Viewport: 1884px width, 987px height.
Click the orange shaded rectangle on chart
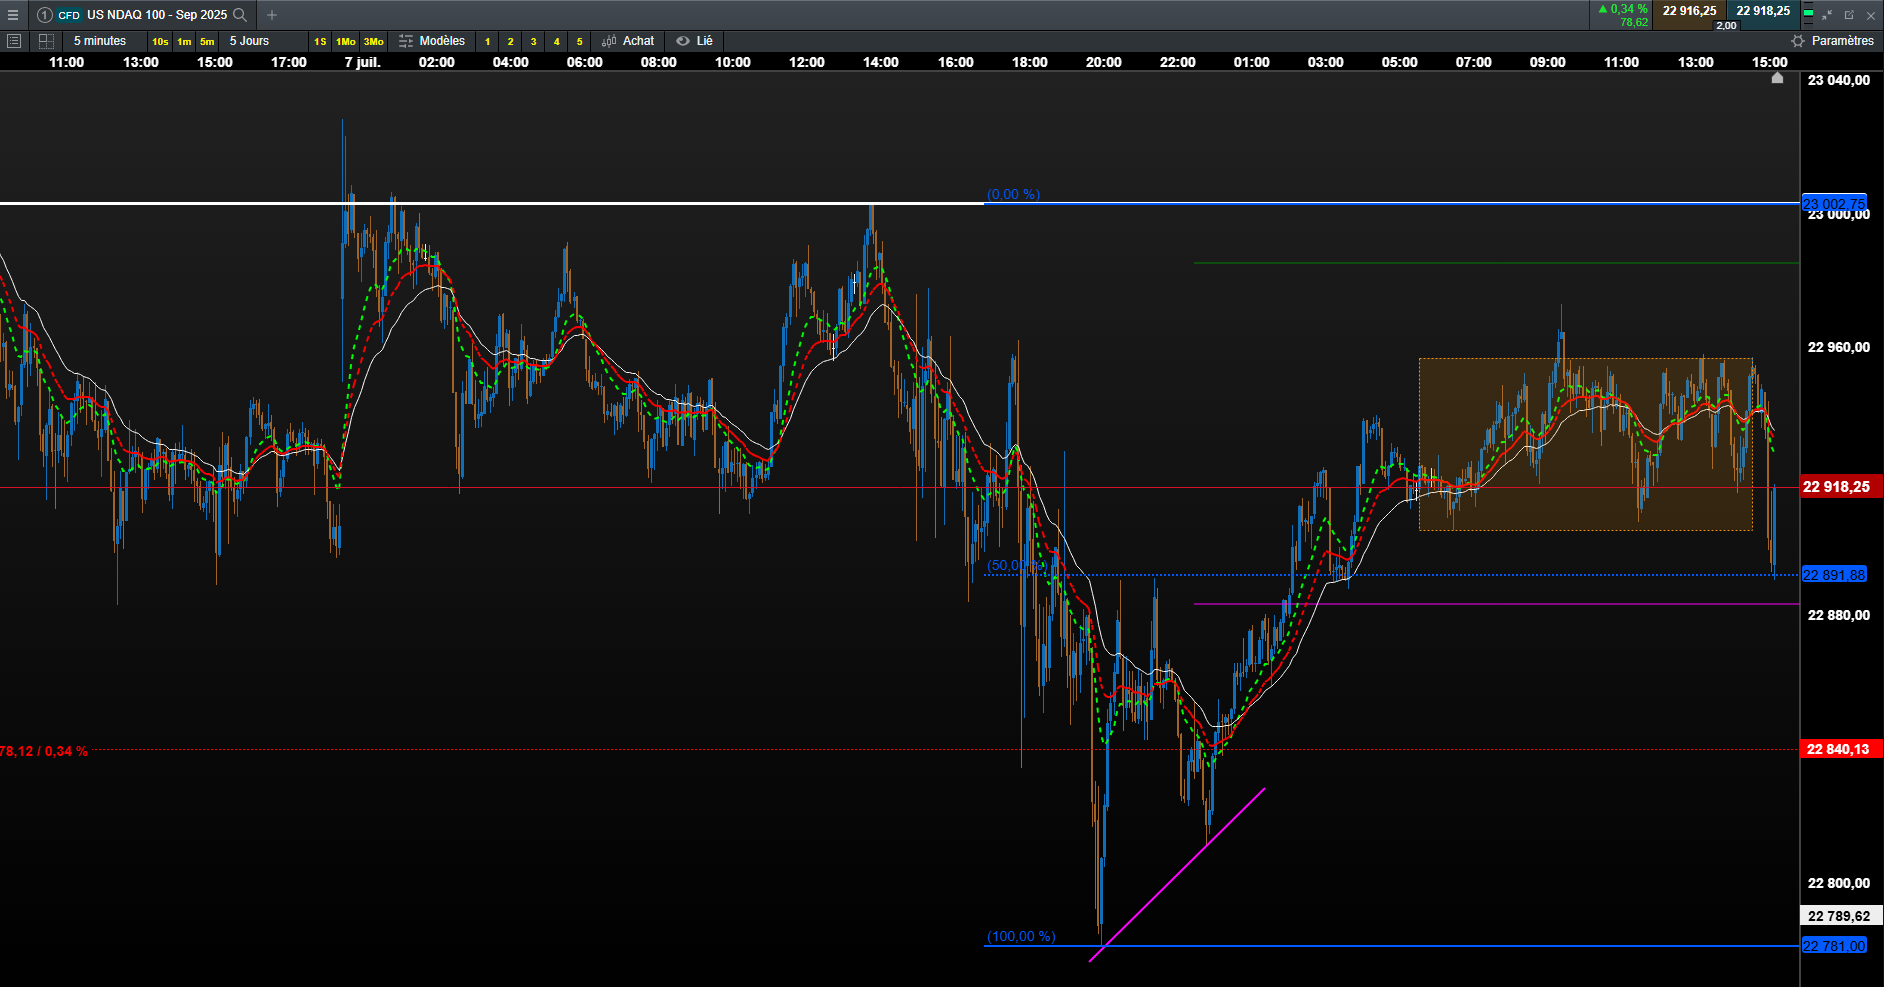click(x=1585, y=444)
